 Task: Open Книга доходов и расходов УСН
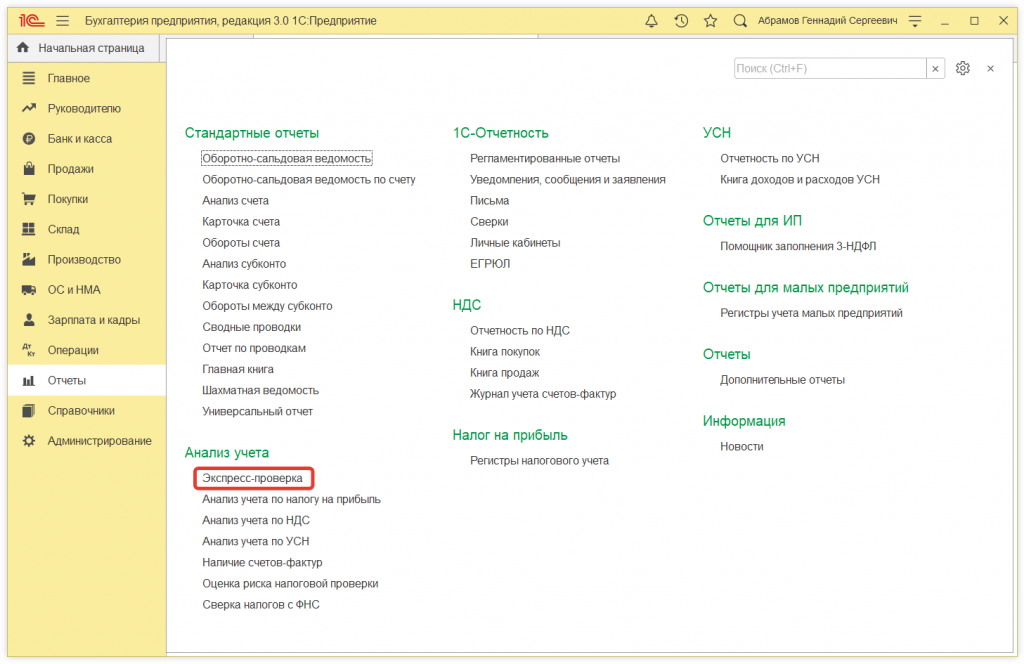coord(800,180)
